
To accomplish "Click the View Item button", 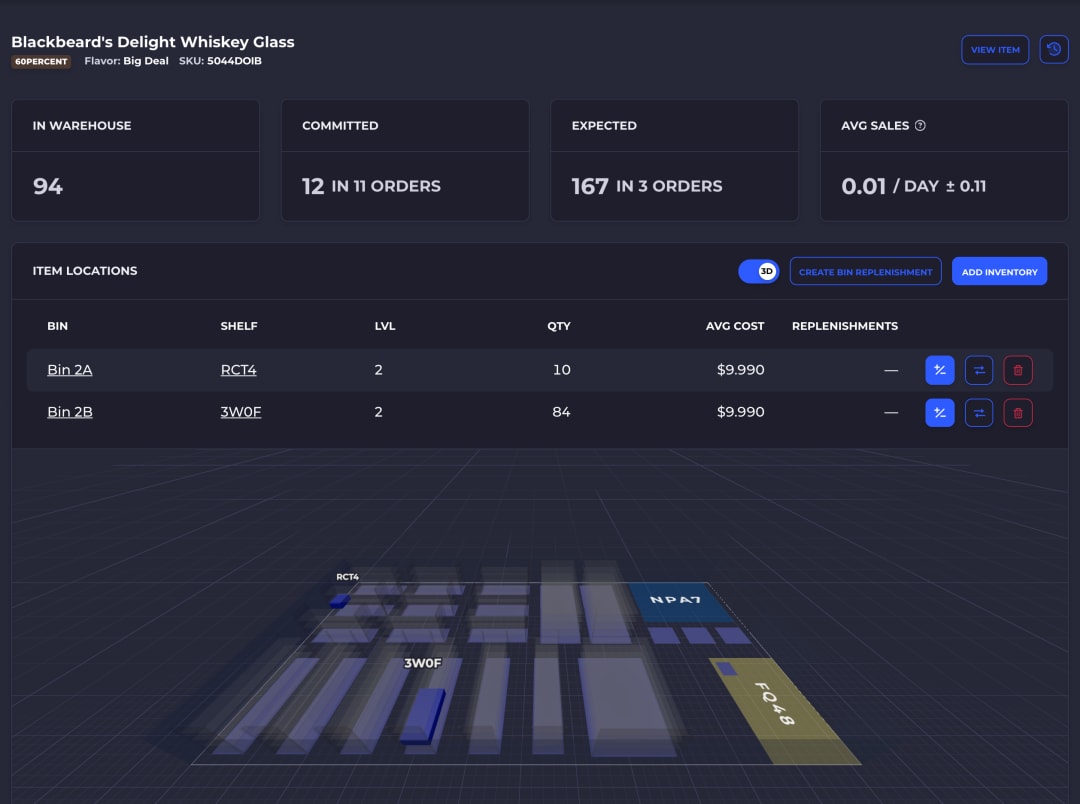I will coord(995,50).
